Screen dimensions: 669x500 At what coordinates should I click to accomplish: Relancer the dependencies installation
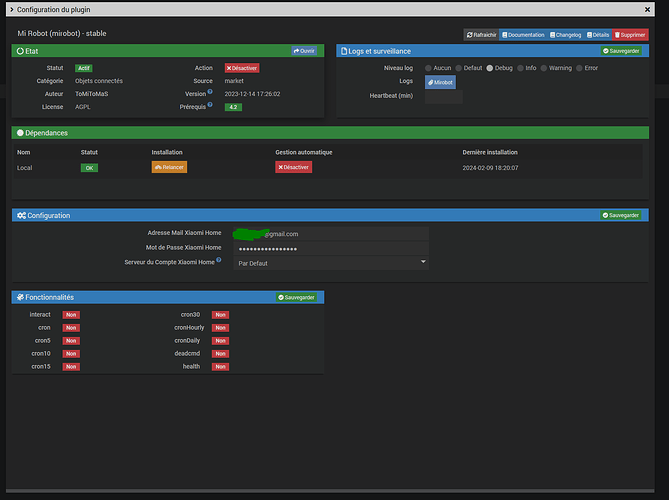click(x=169, y=167)
